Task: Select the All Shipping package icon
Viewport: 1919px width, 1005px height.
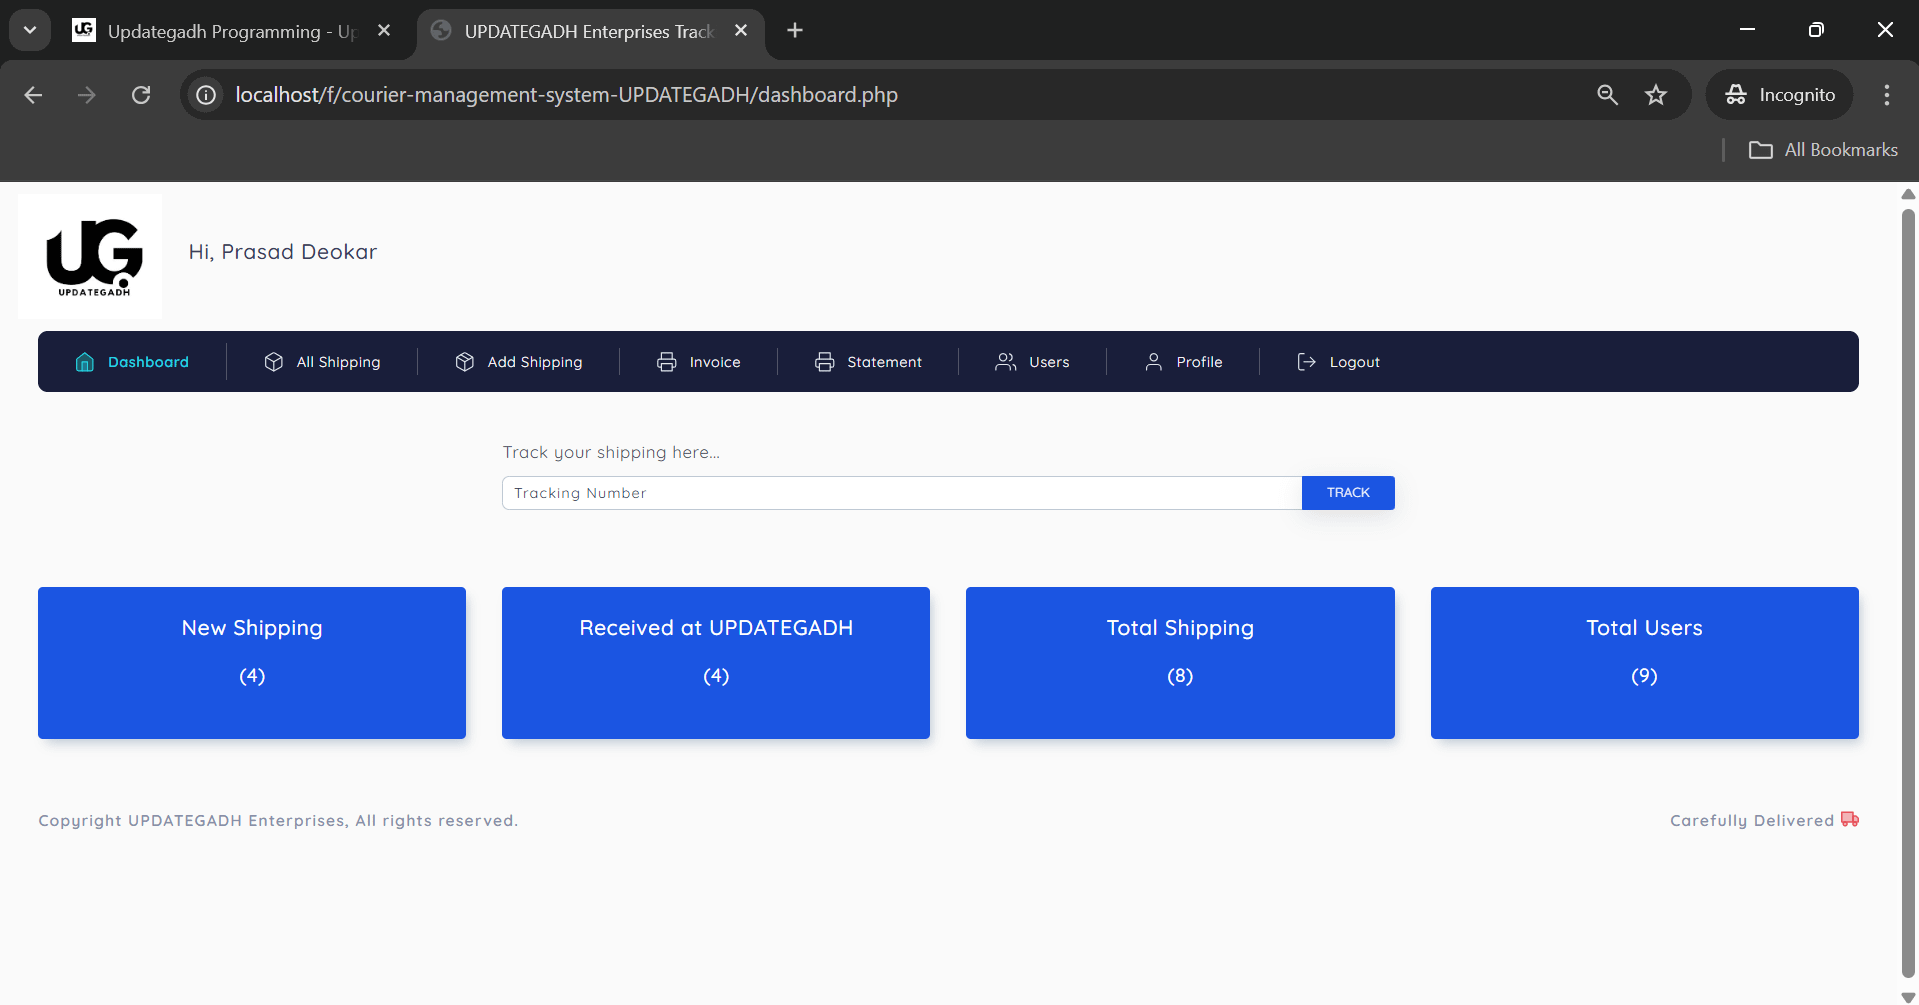Action: (x=274, y=361)
